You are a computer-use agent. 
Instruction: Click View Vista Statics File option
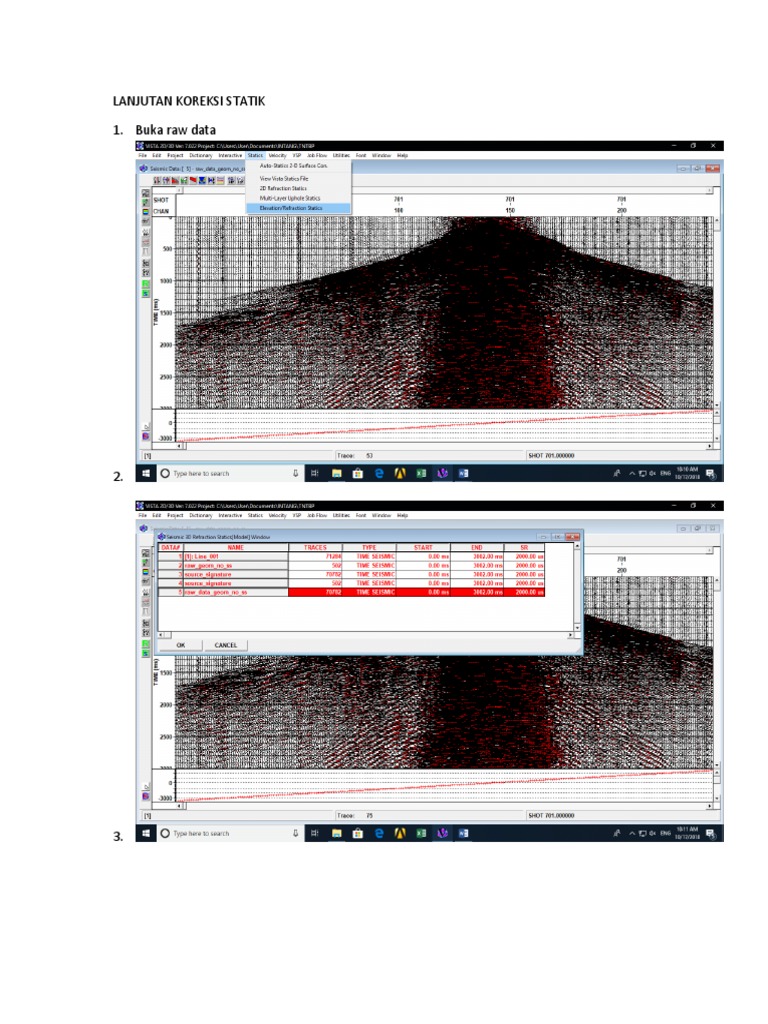tap(286, 178)
